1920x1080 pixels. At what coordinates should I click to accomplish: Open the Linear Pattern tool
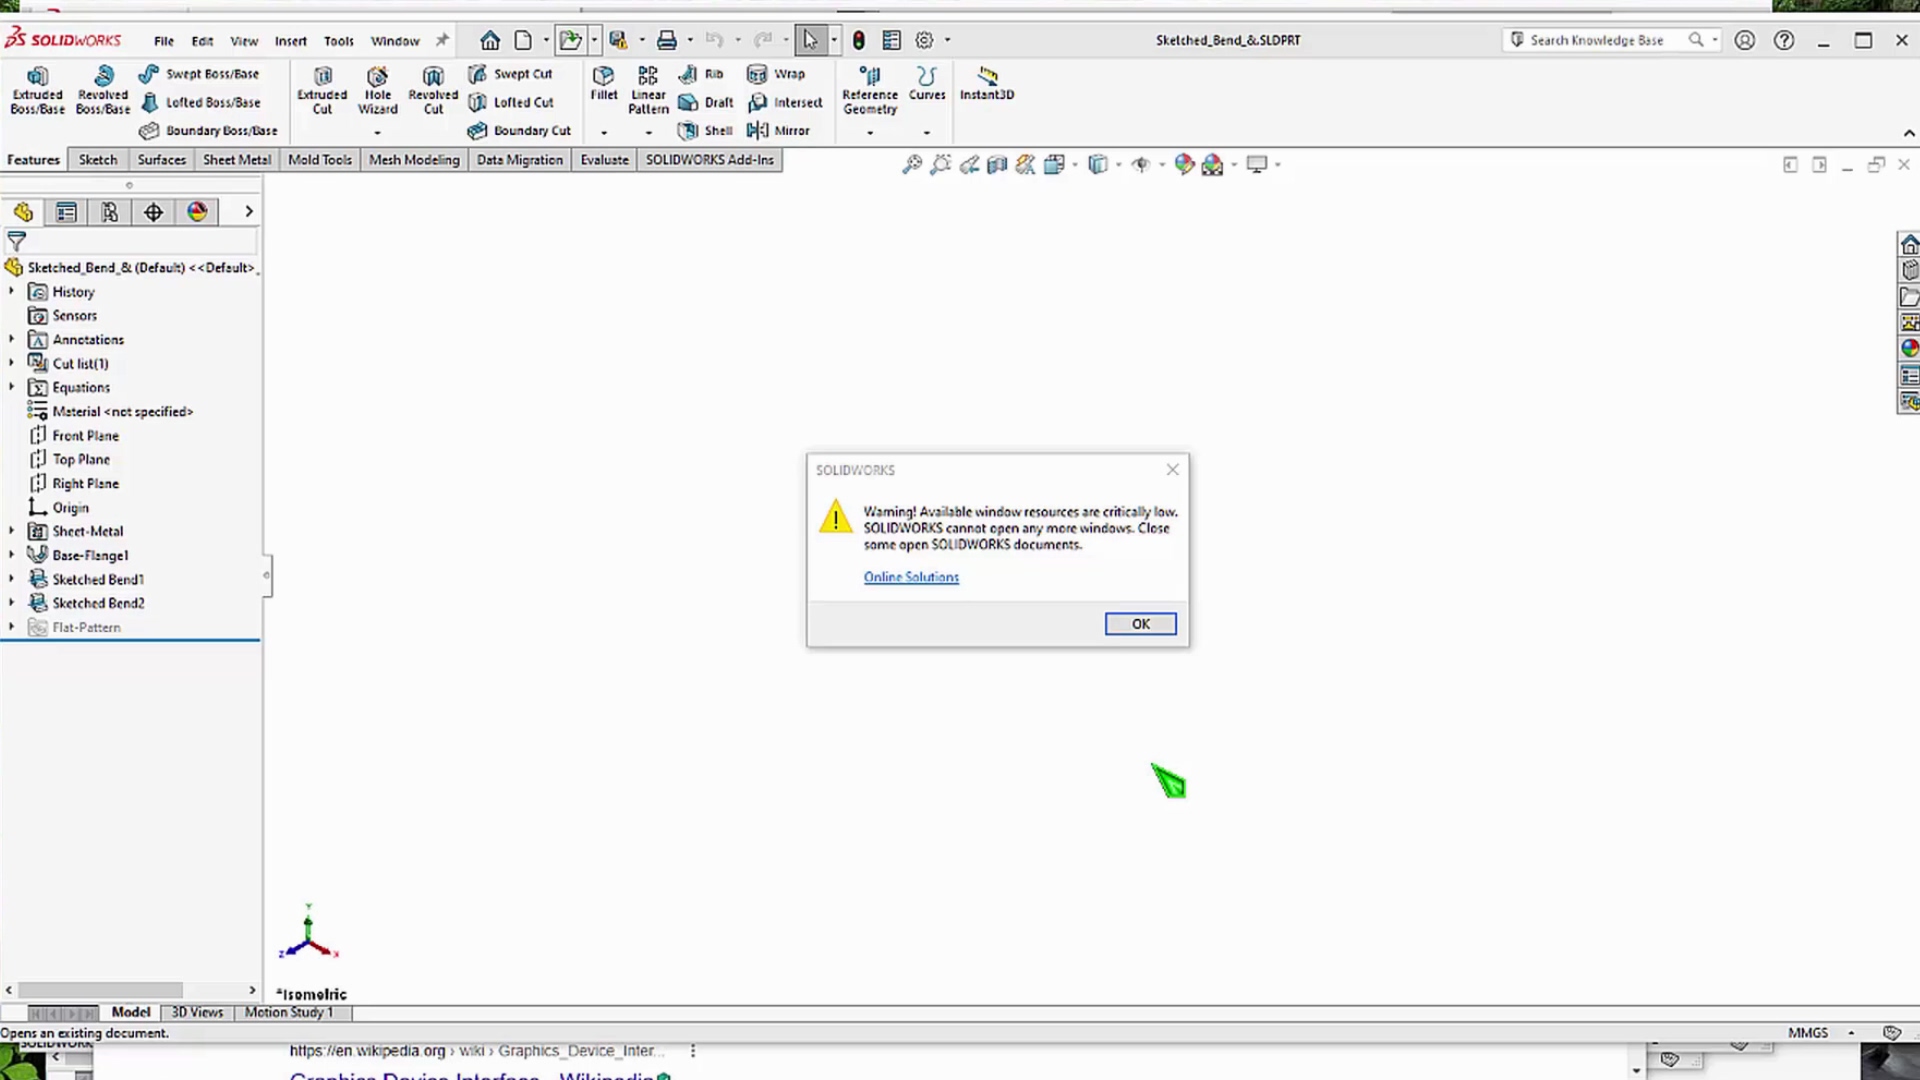coord(648,77)
